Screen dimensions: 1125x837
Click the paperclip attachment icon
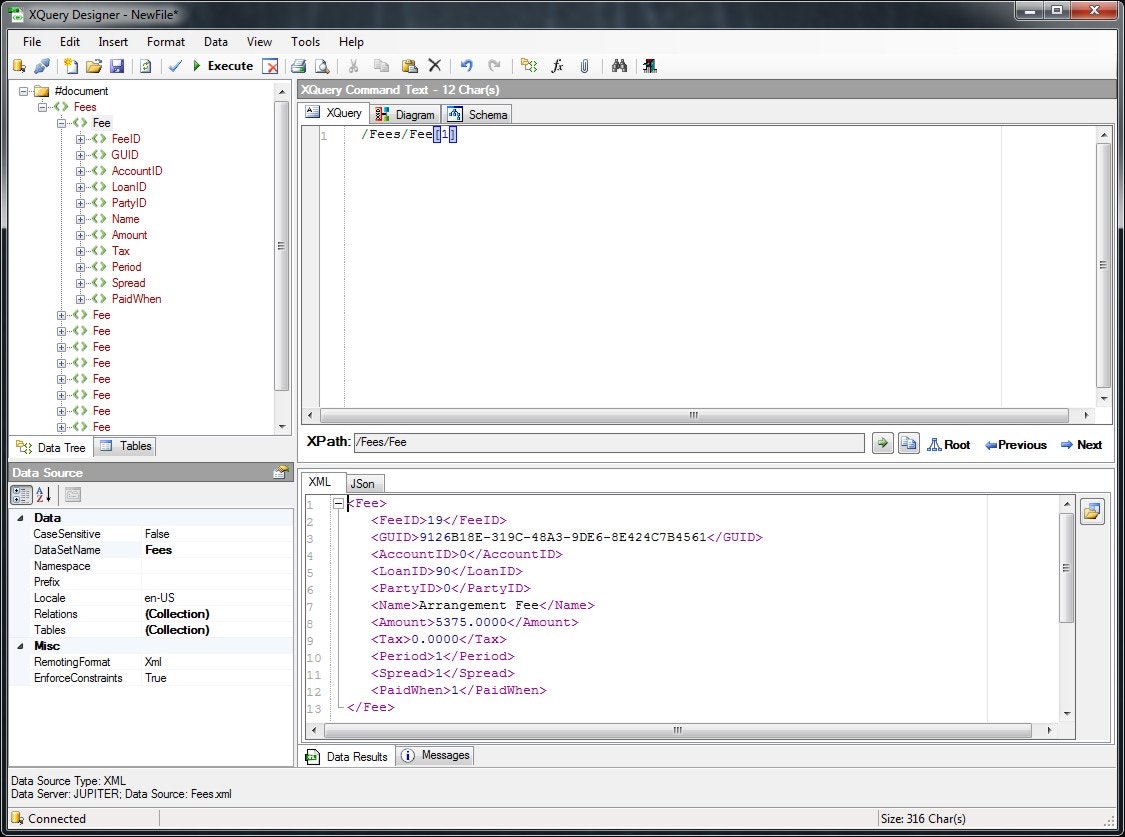(586, 66)
